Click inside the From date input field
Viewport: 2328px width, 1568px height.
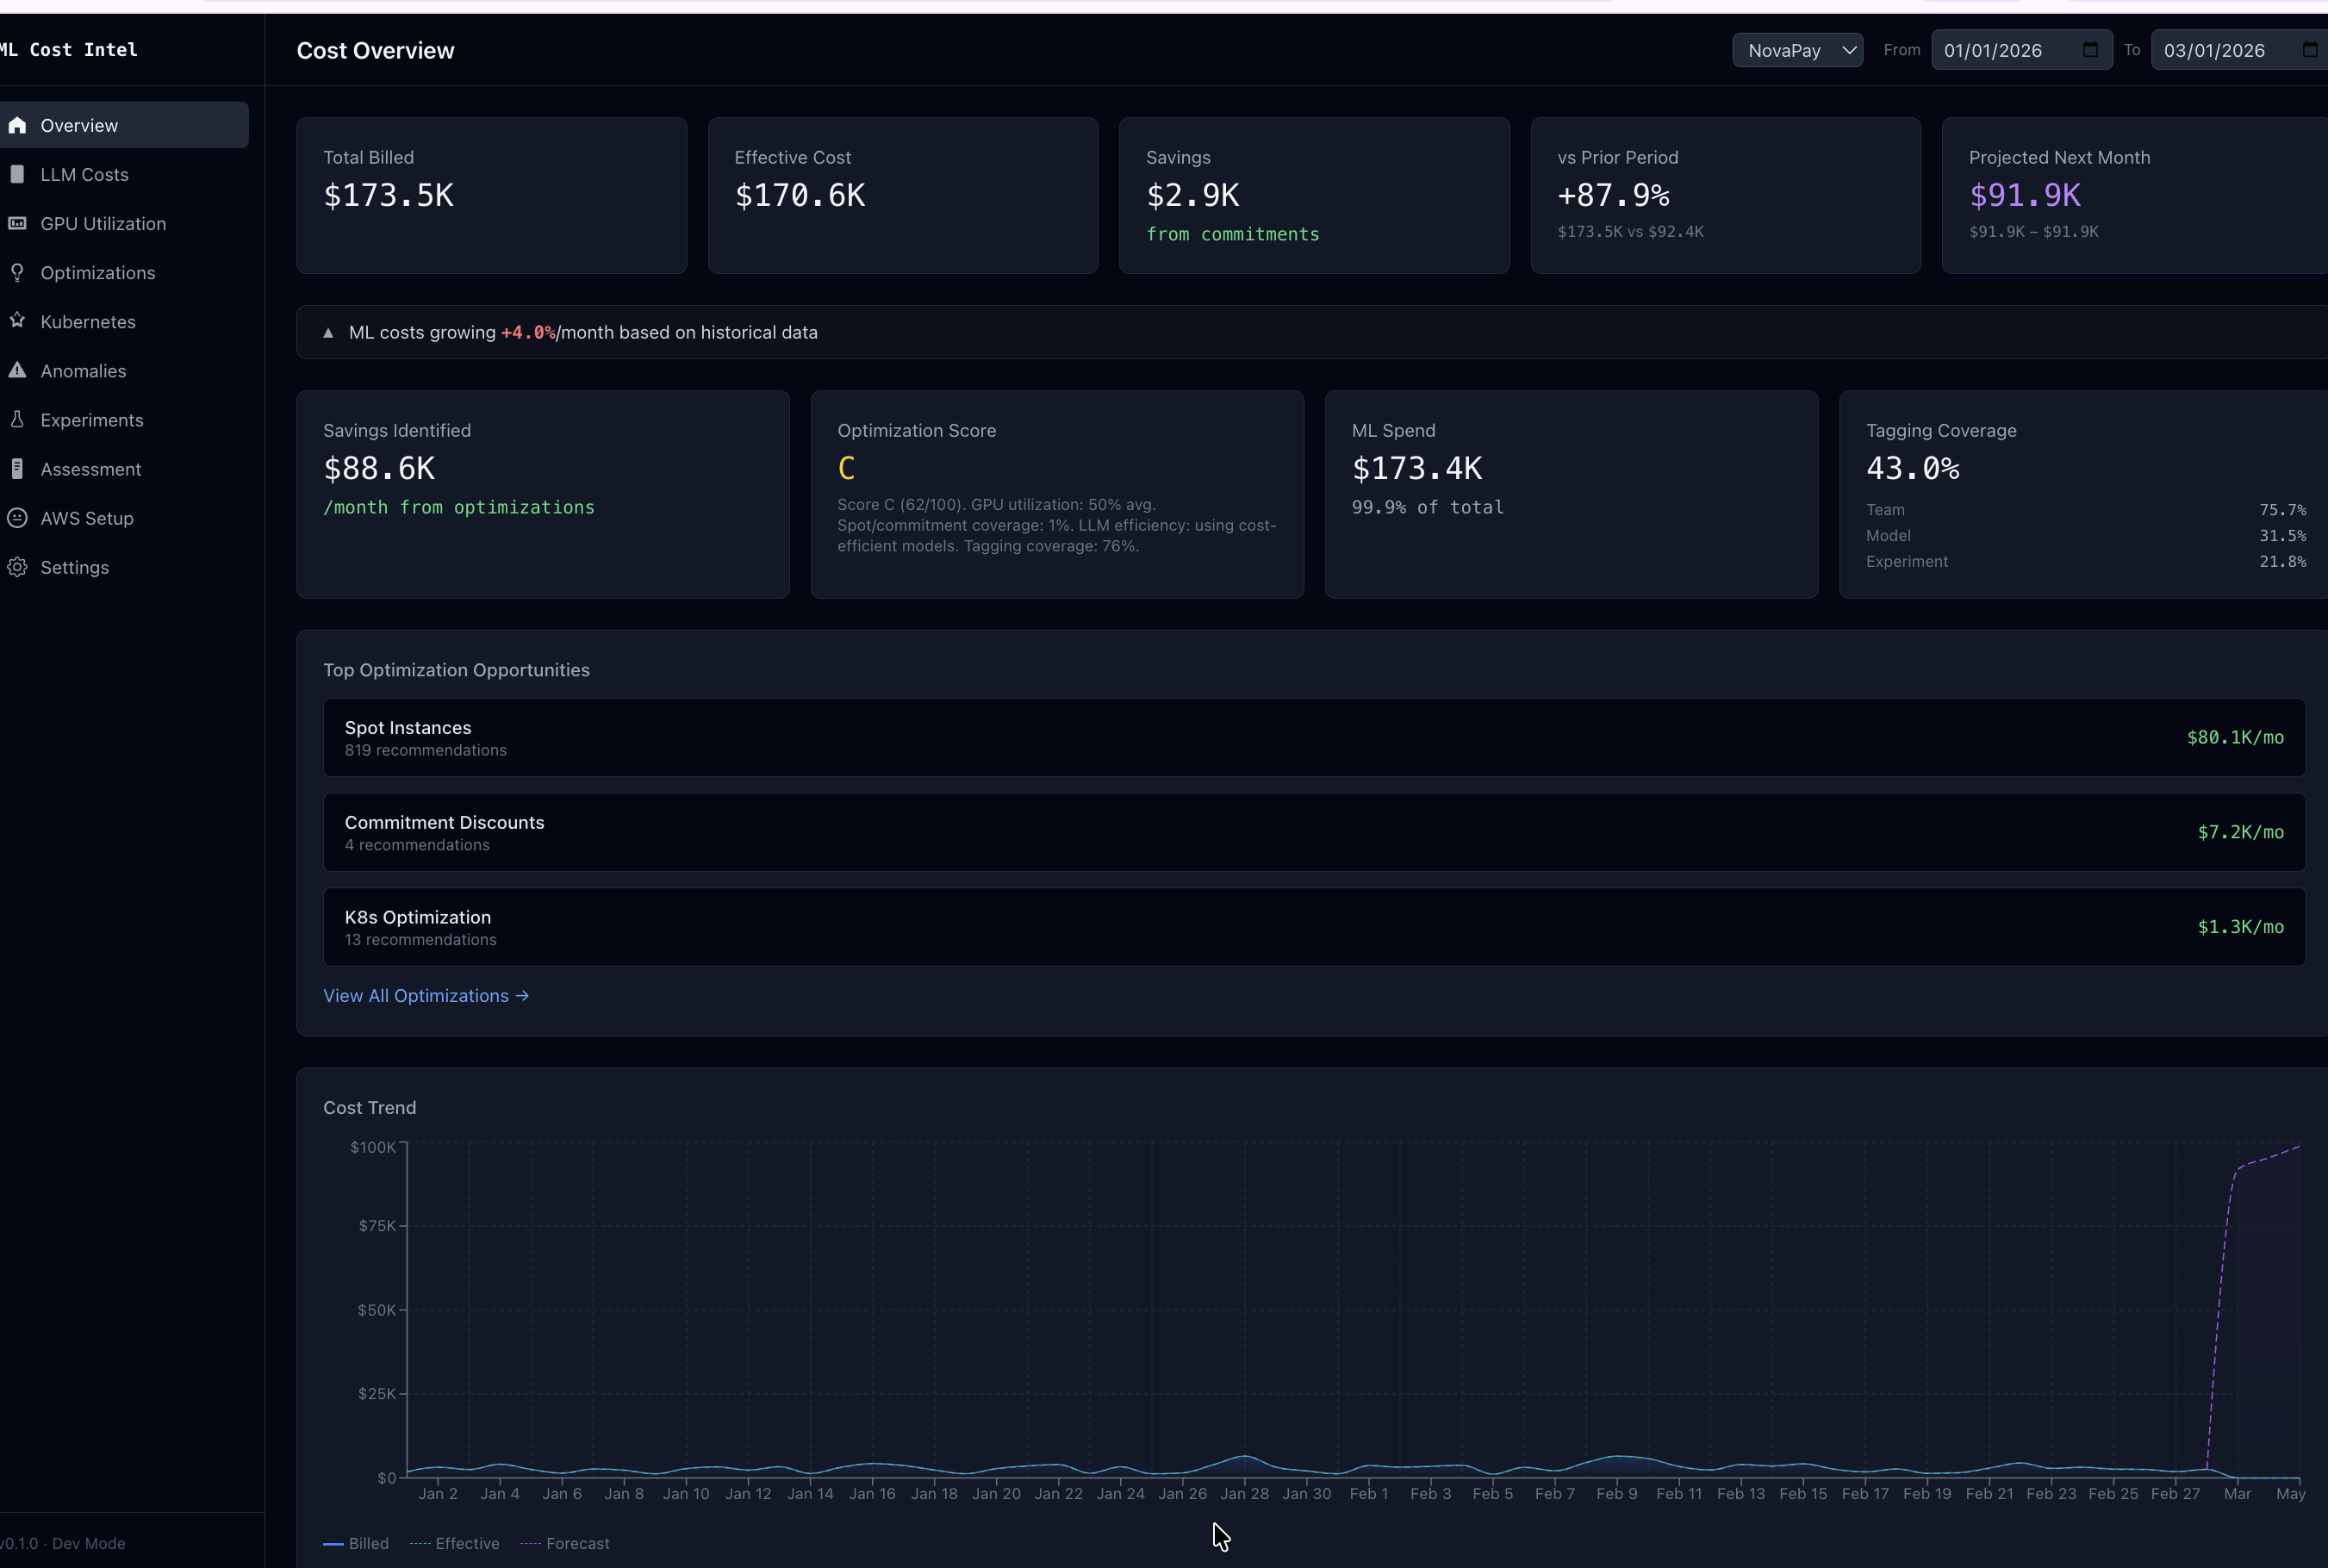[x=1995, y=49]
